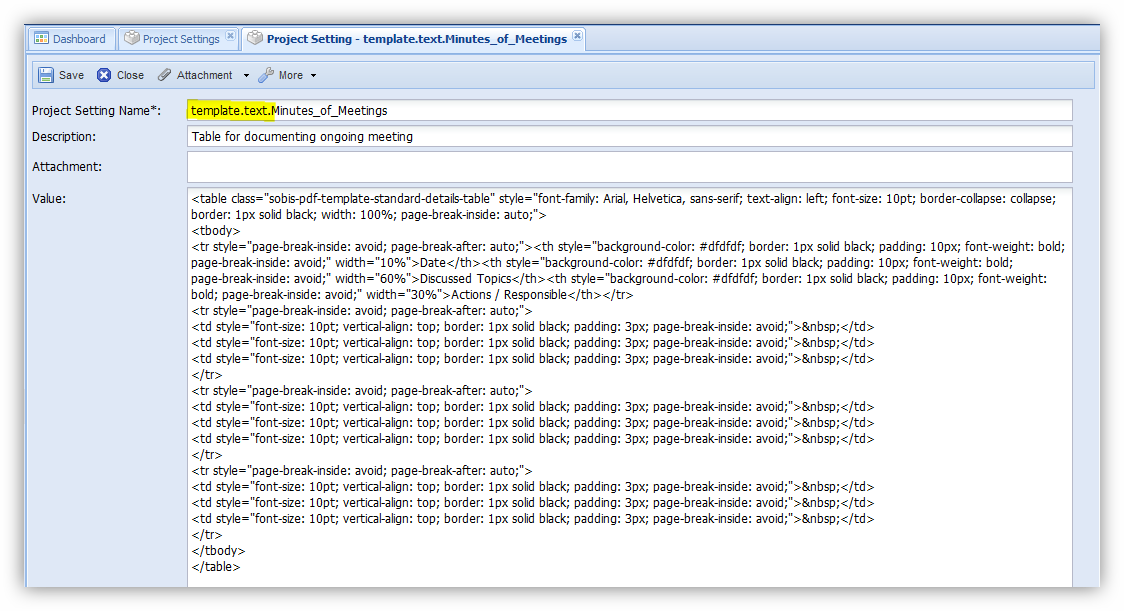Click the cube icon on Minutes_of_Meetings tab
1124x611 pixels.
point(255,39)
